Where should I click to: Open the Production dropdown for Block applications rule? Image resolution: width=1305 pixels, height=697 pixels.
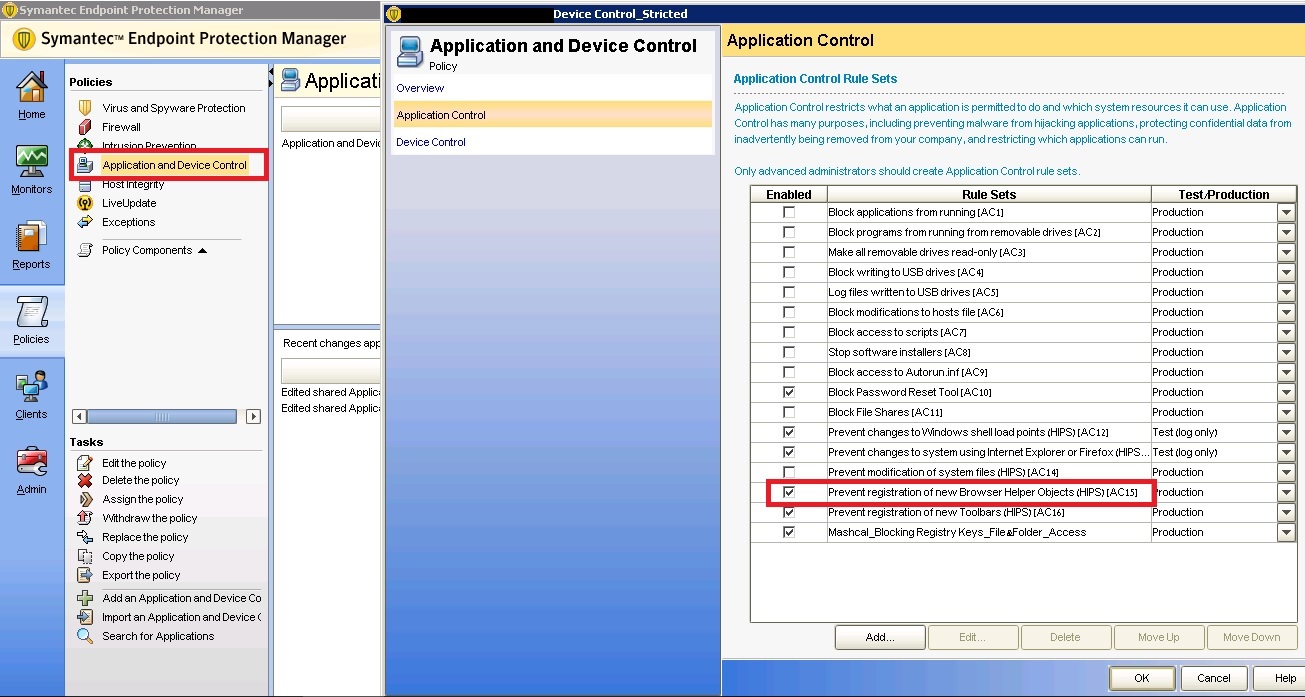click(x=1288, y=212)
